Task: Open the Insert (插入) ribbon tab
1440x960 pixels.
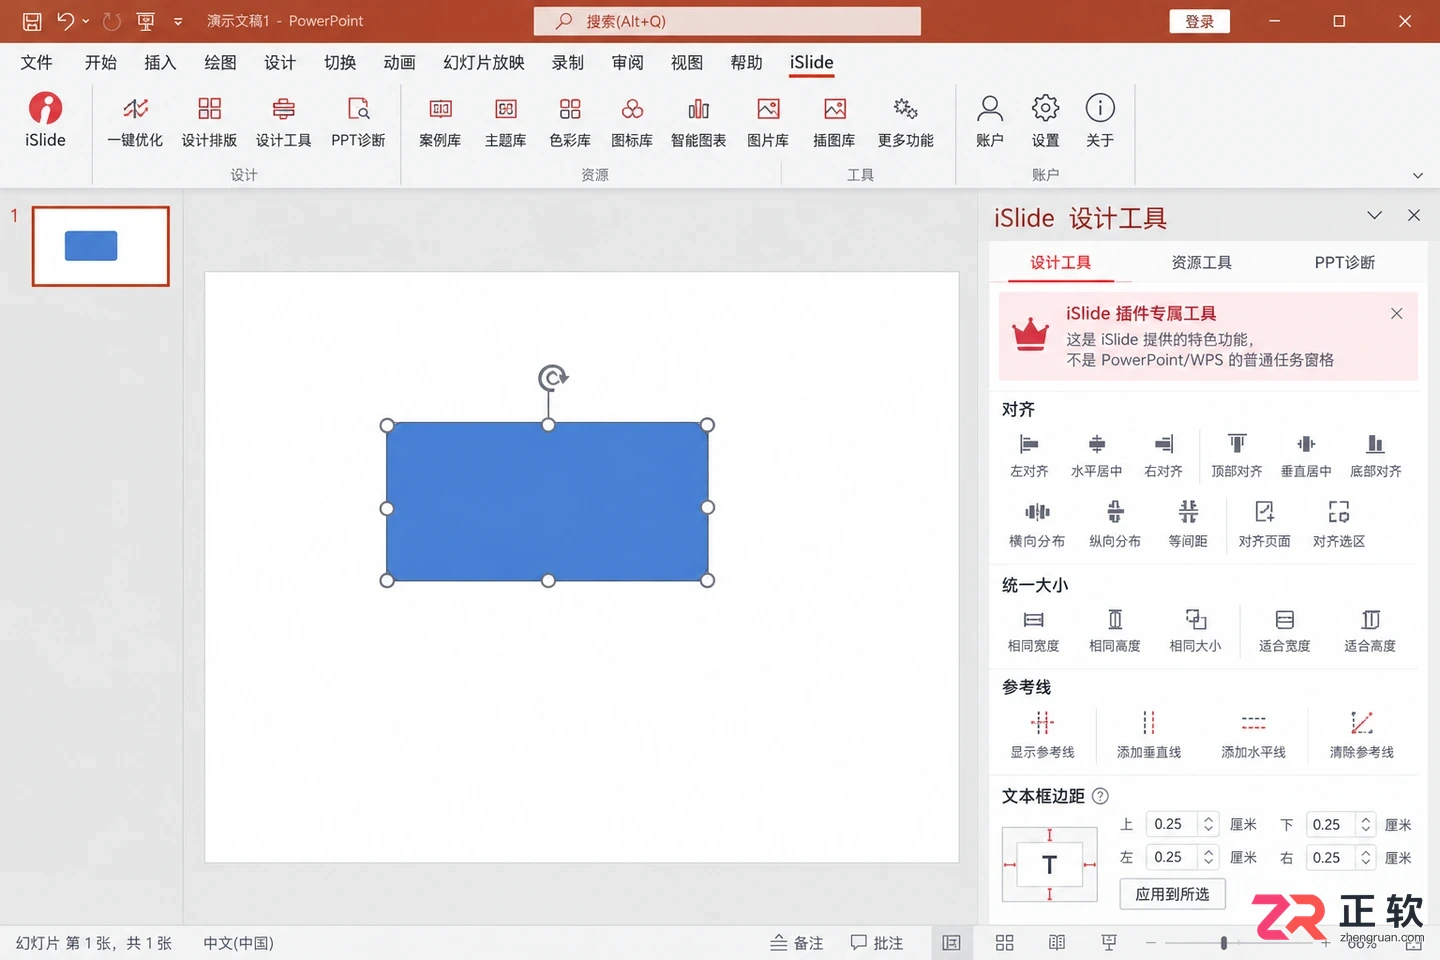Action: coord(160,62)
